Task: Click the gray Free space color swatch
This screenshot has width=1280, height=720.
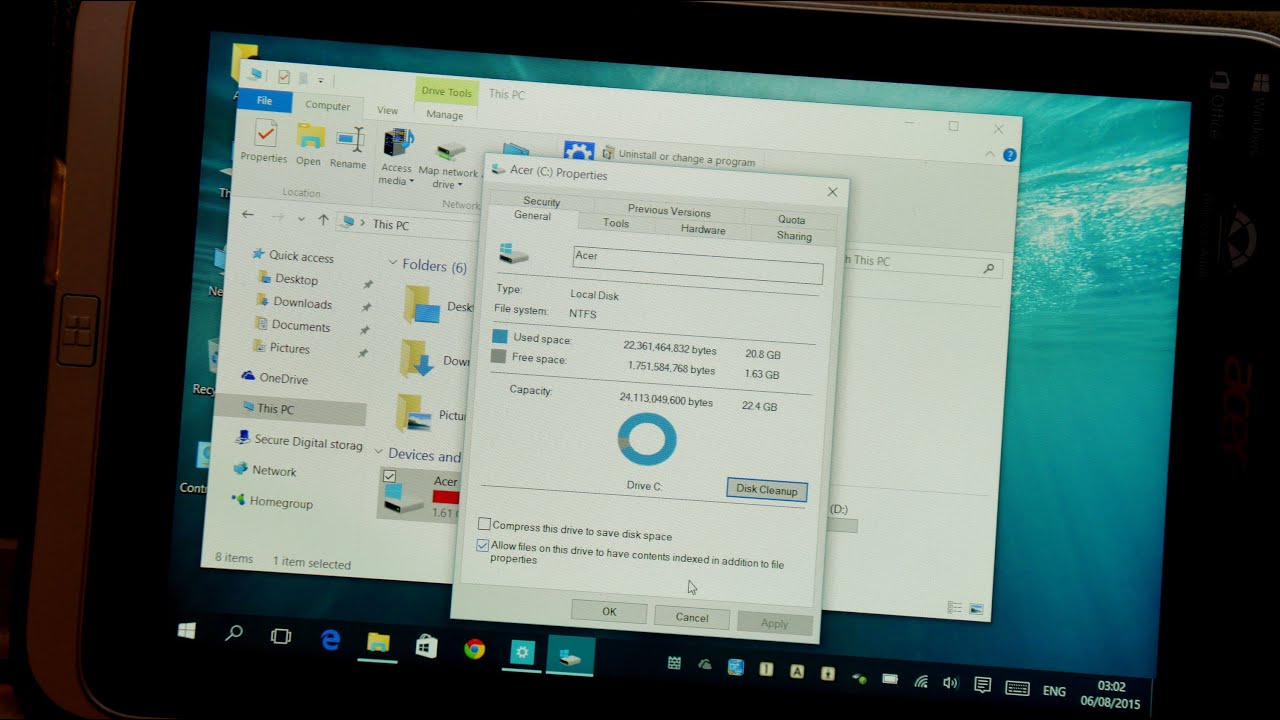Action: (498, 356)
